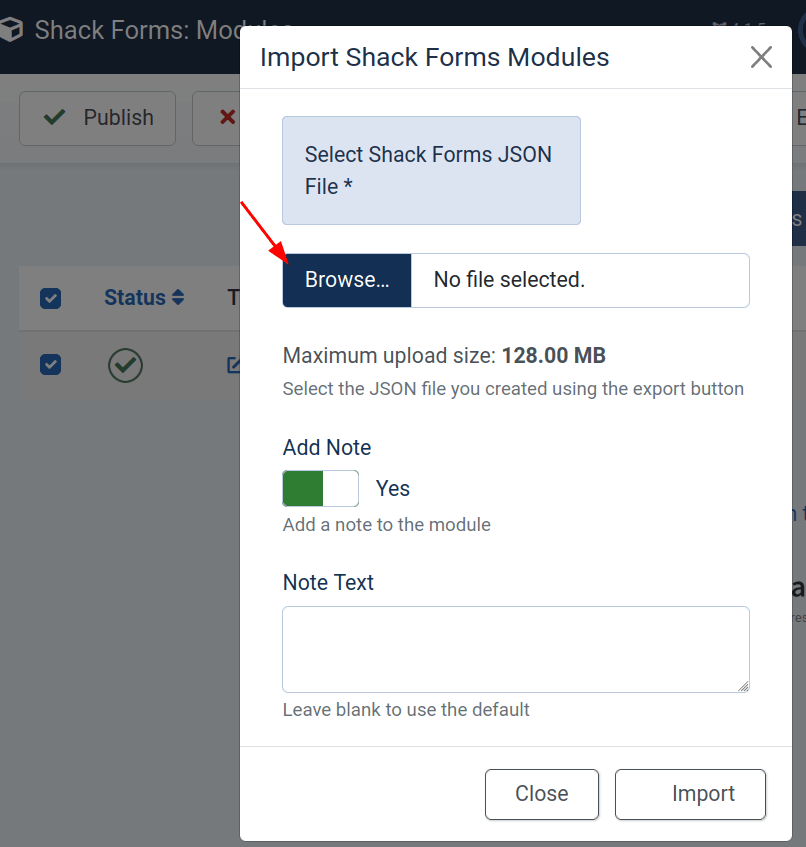Switch off the Add Note toggle
The height and width of the screenshot is (847, 806).
pyautogui.click(x=320, y=488)
